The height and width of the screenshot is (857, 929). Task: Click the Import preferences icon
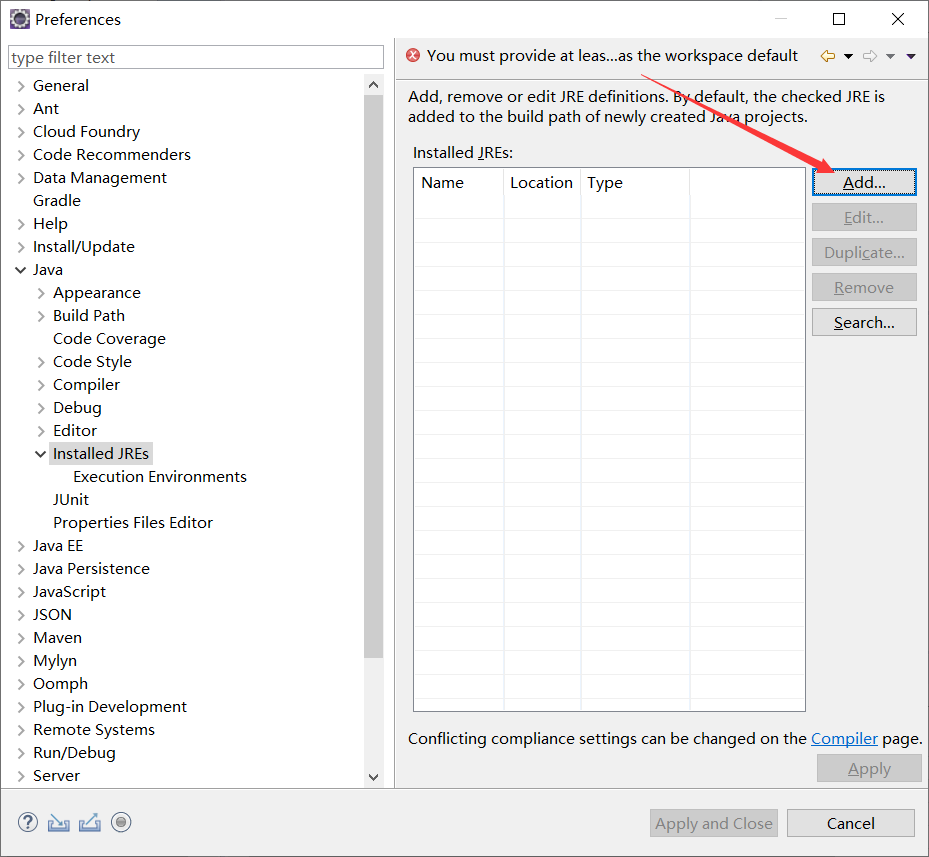click(x=59, y=823)
